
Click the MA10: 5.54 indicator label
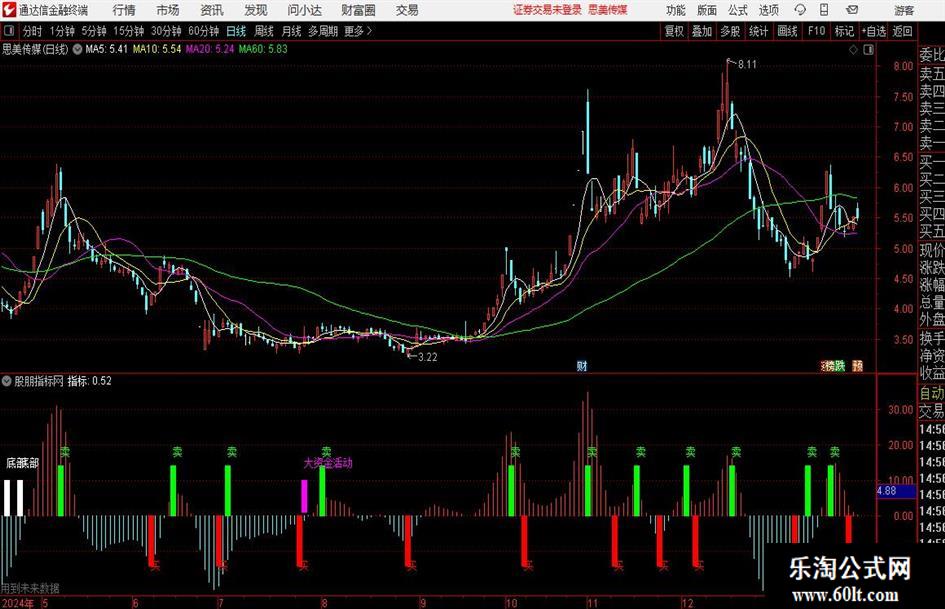pyautogui.click(x=157, y=49)
